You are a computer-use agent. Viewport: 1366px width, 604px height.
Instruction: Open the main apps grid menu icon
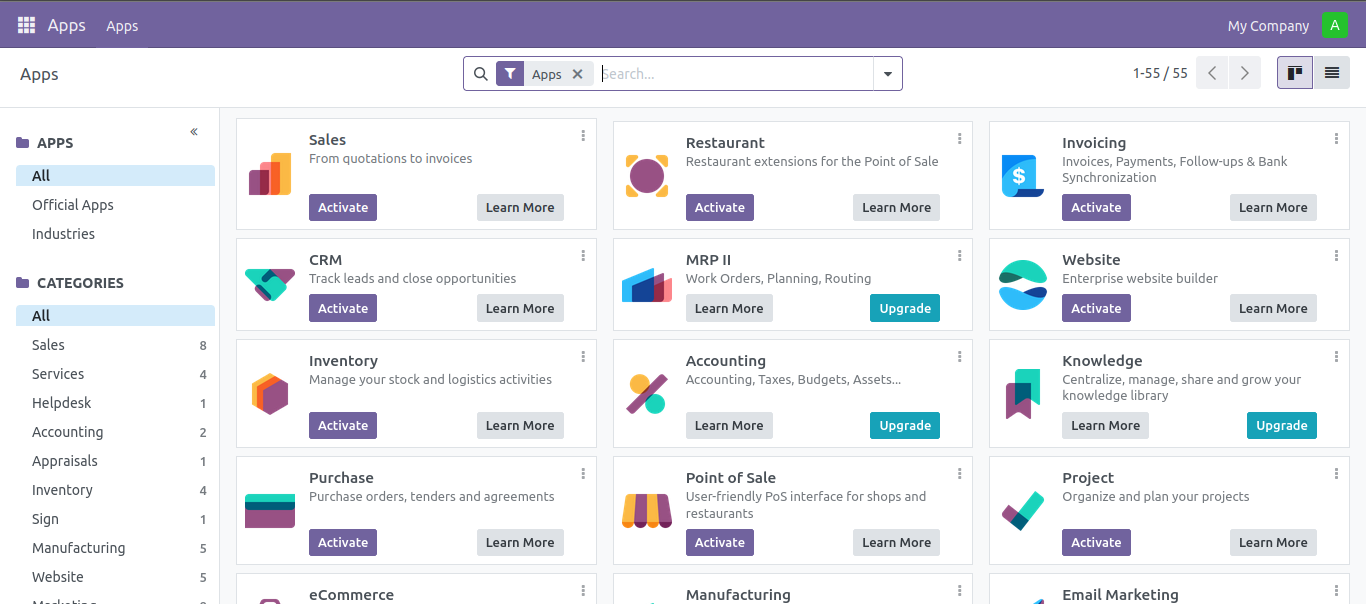pyautogui.click(x=26, y=25)
